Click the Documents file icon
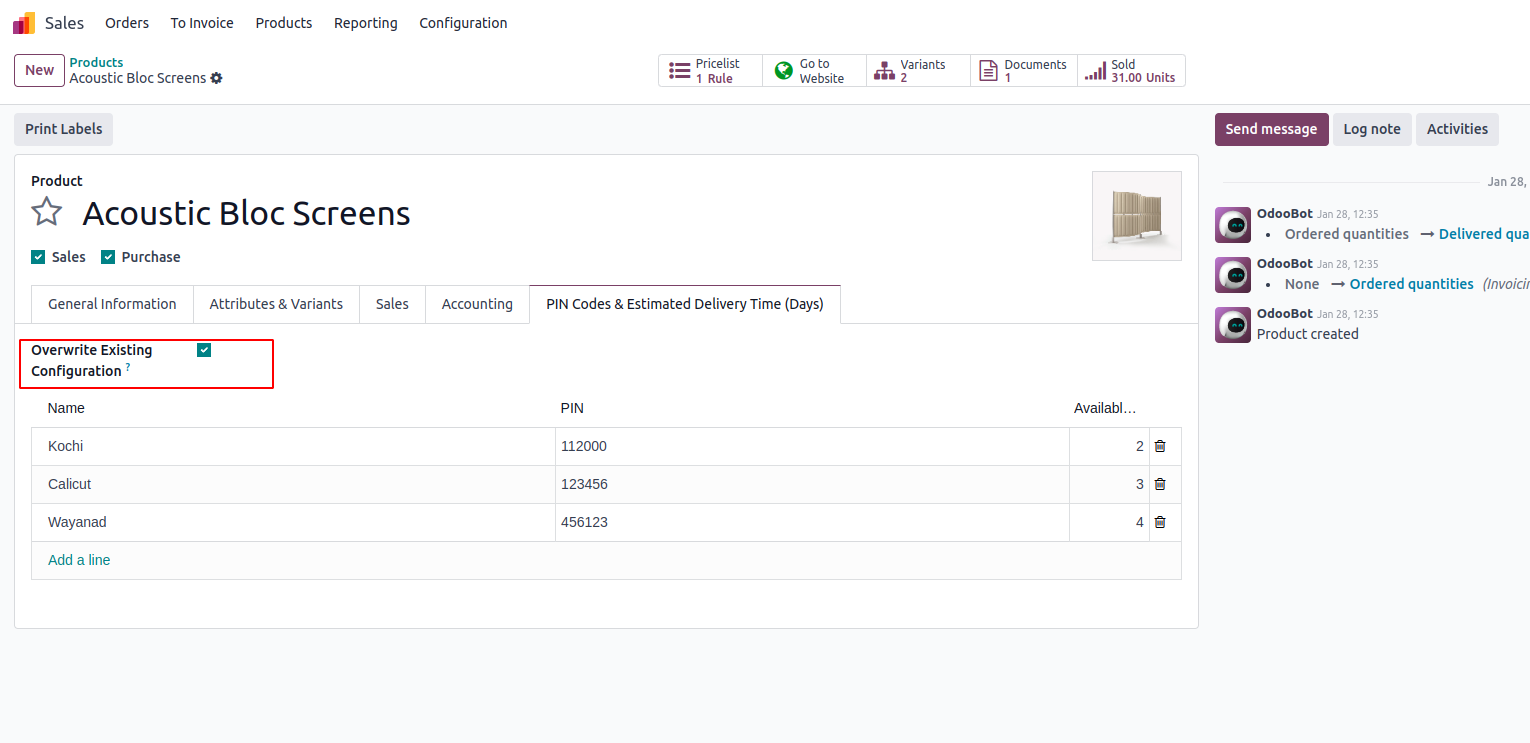The image size is (1530, 743). (988, 71)
